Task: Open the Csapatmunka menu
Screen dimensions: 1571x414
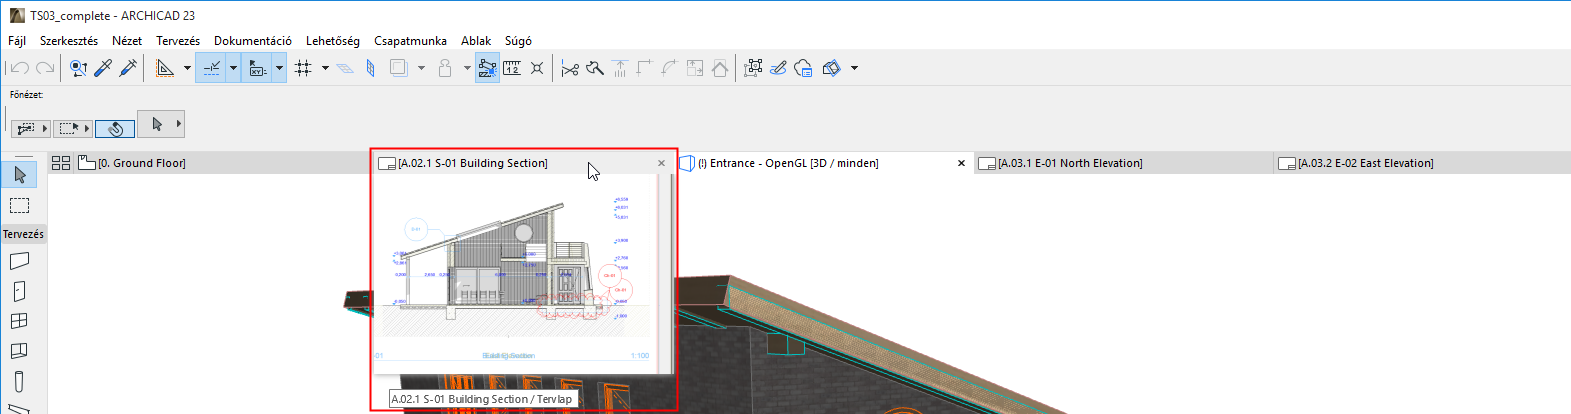Action: pyautogui.click(x=410, y=41)
